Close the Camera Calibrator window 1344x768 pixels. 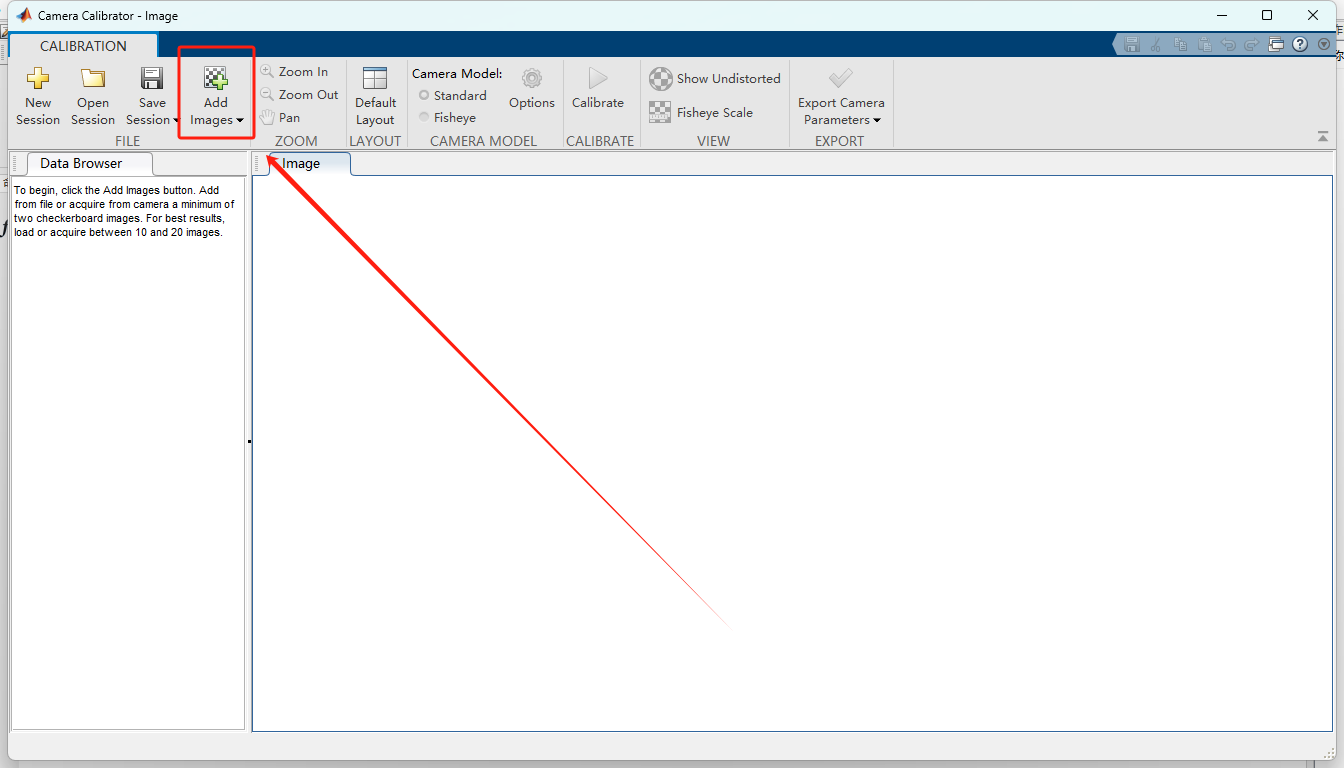click(x=1314, y=15)
